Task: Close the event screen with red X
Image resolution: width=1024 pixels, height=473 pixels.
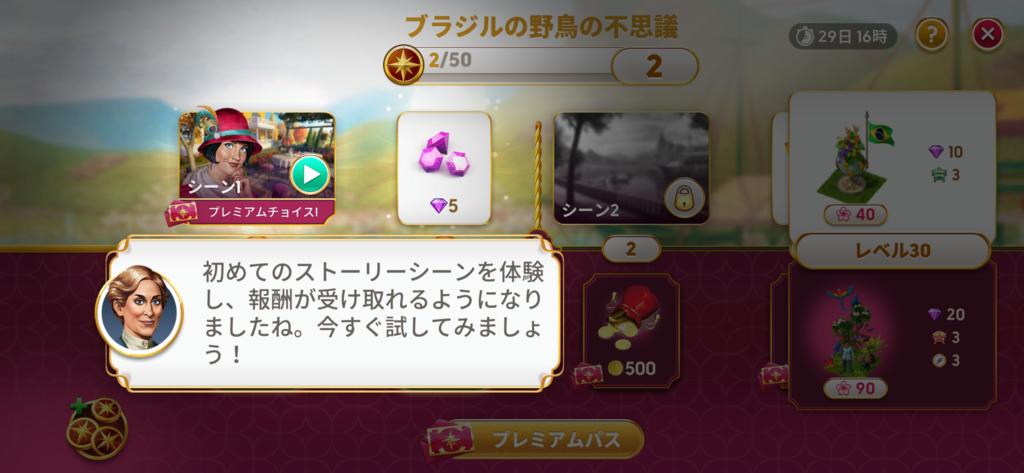Action: pyautogui.click(x=987, y=35)
